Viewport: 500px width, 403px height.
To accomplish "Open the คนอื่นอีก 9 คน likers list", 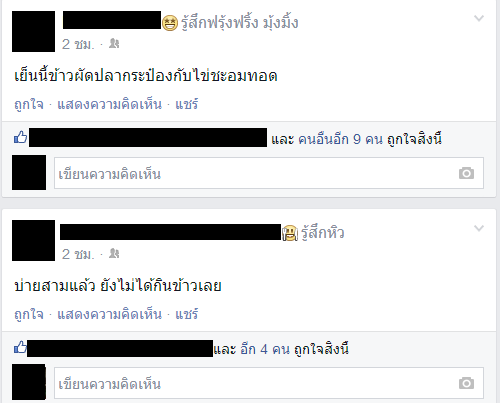I will 340,139.
